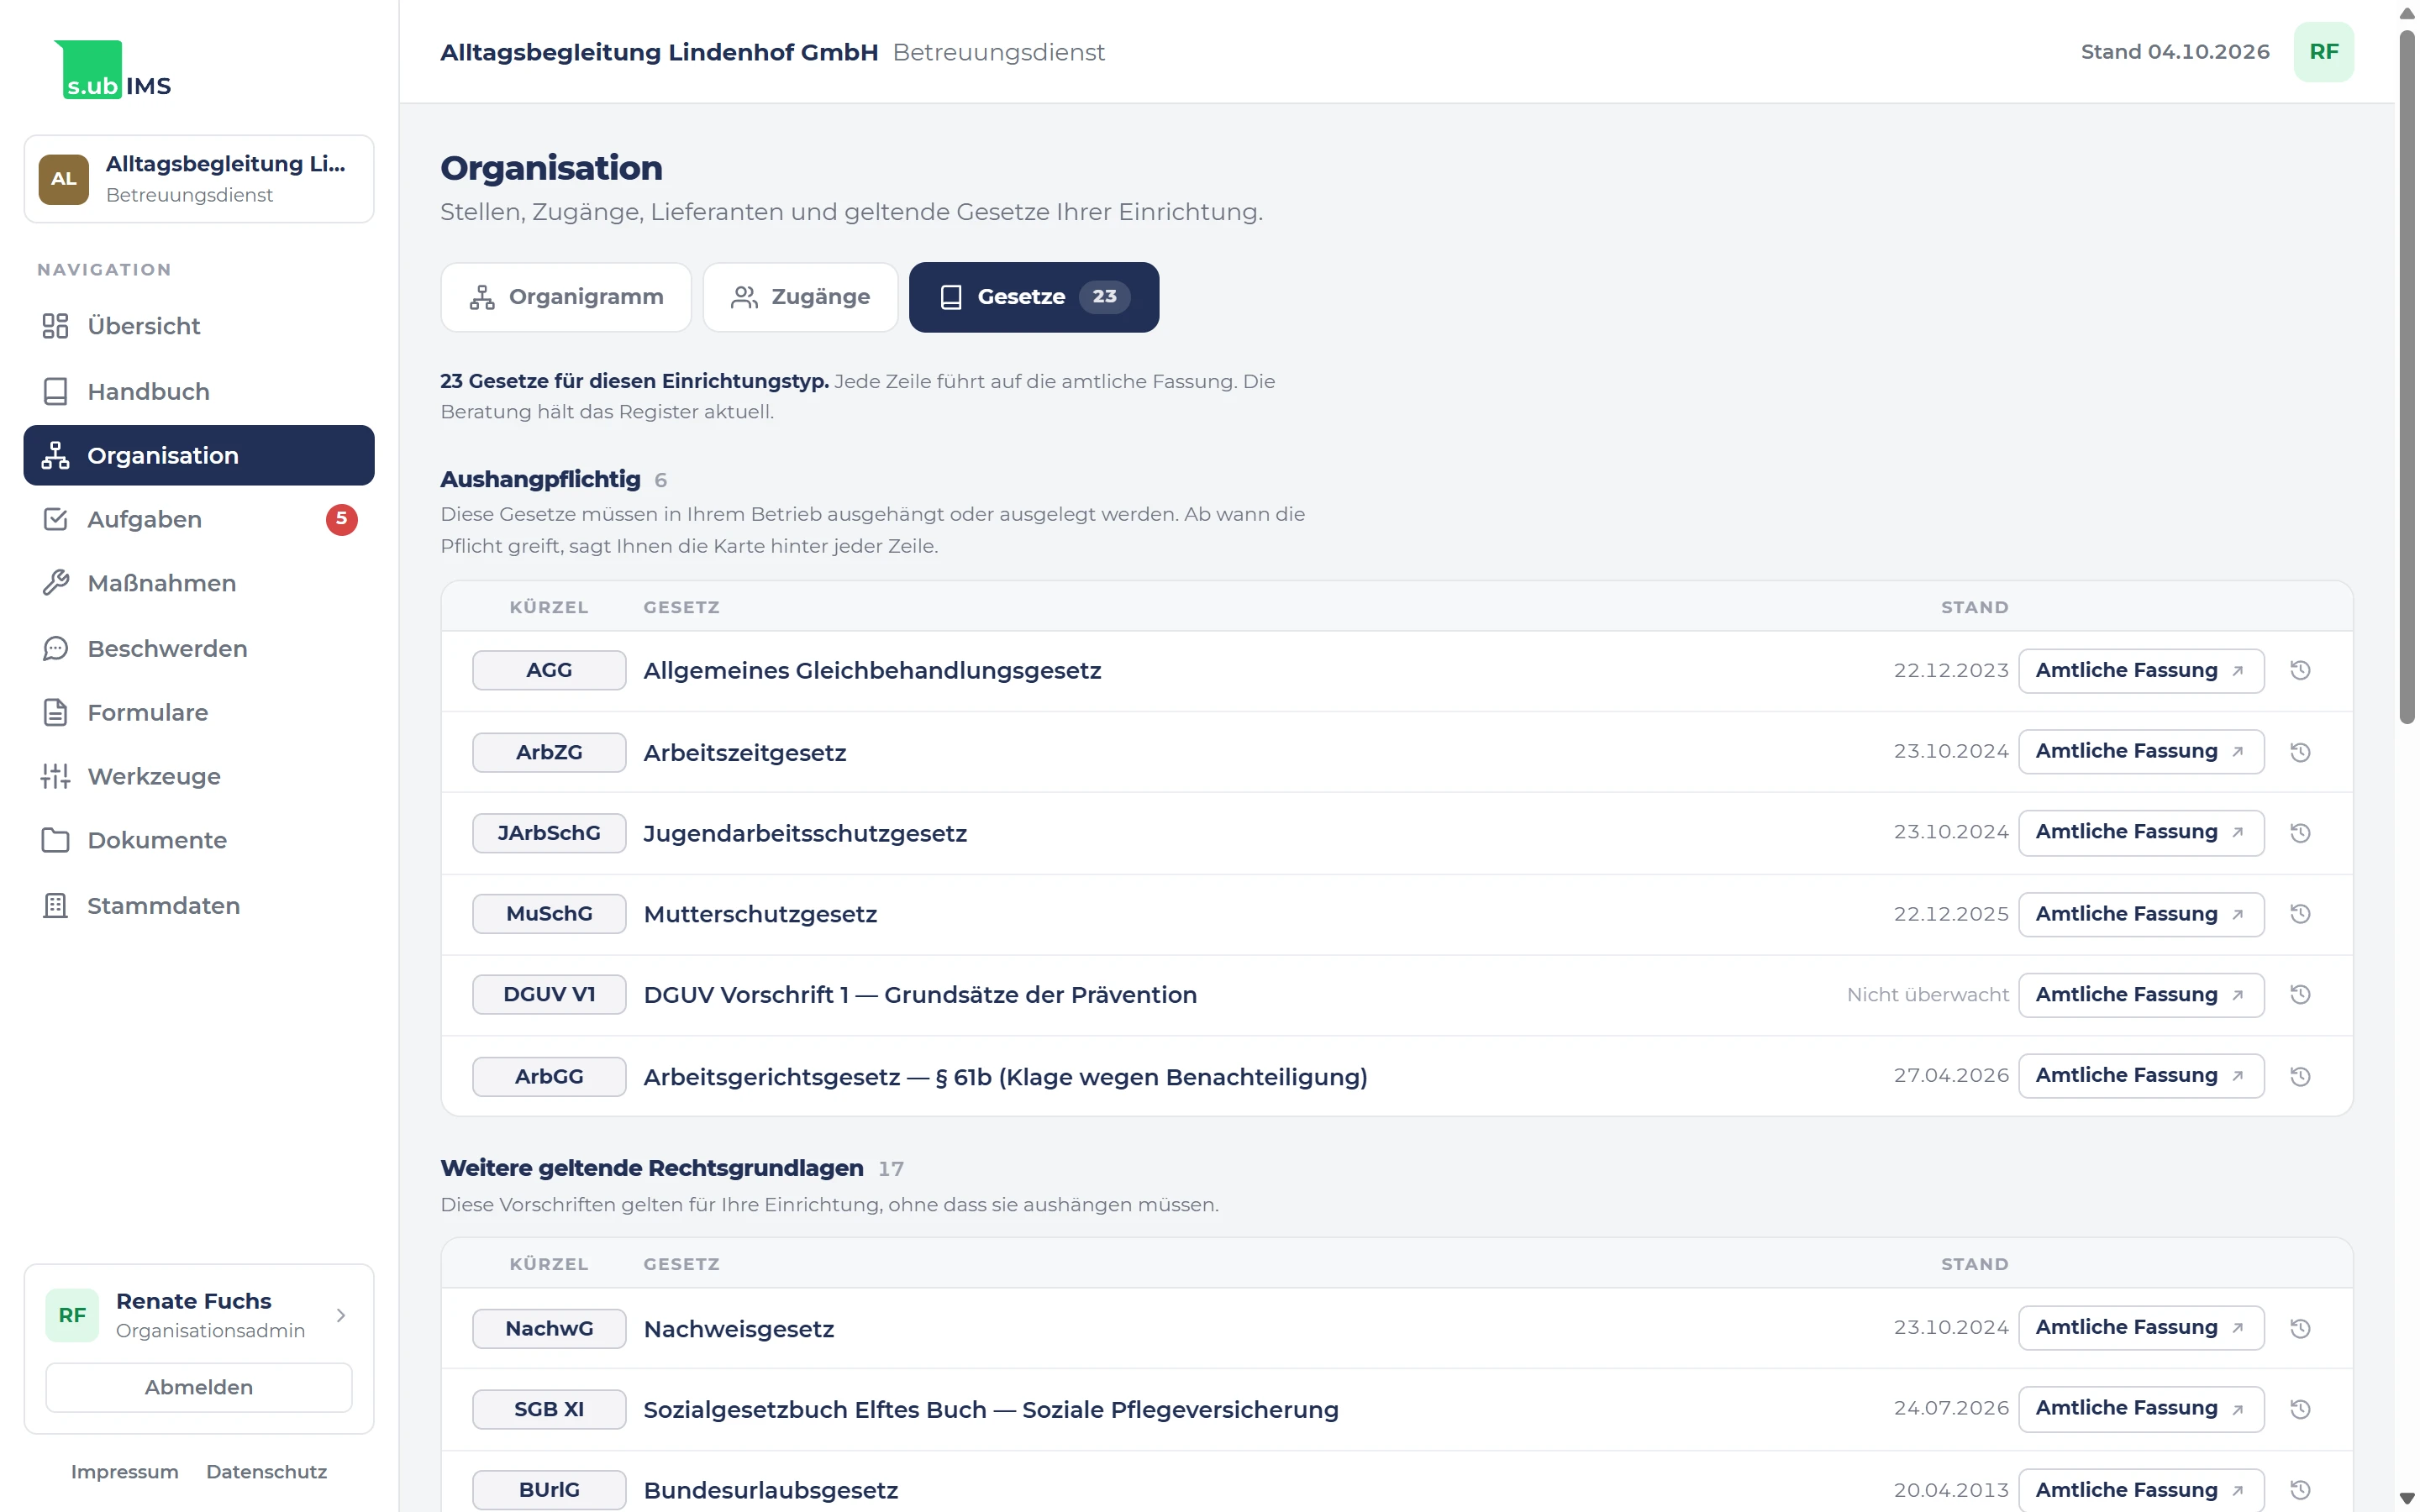The width and height of the screenshot is (2420, 1512).
Task: Click the AGG abbreviation badge
Action: click(549, 670)
